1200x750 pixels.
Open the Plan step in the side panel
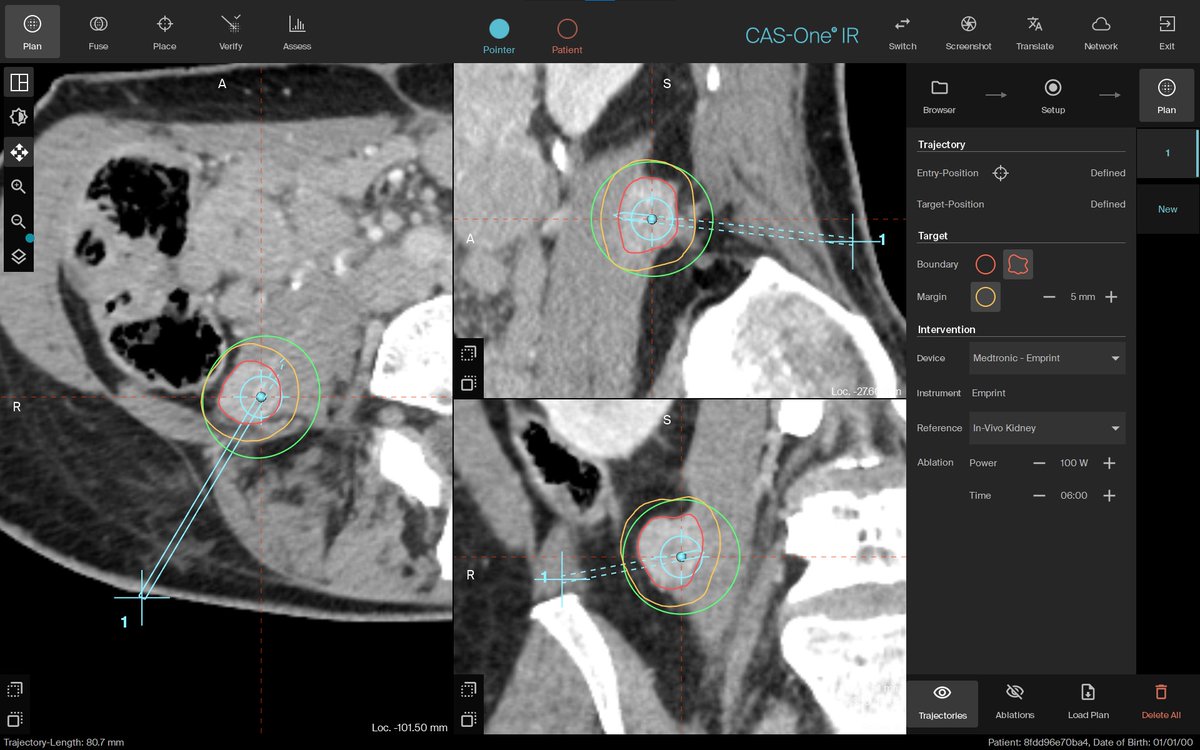[1166, 96]
